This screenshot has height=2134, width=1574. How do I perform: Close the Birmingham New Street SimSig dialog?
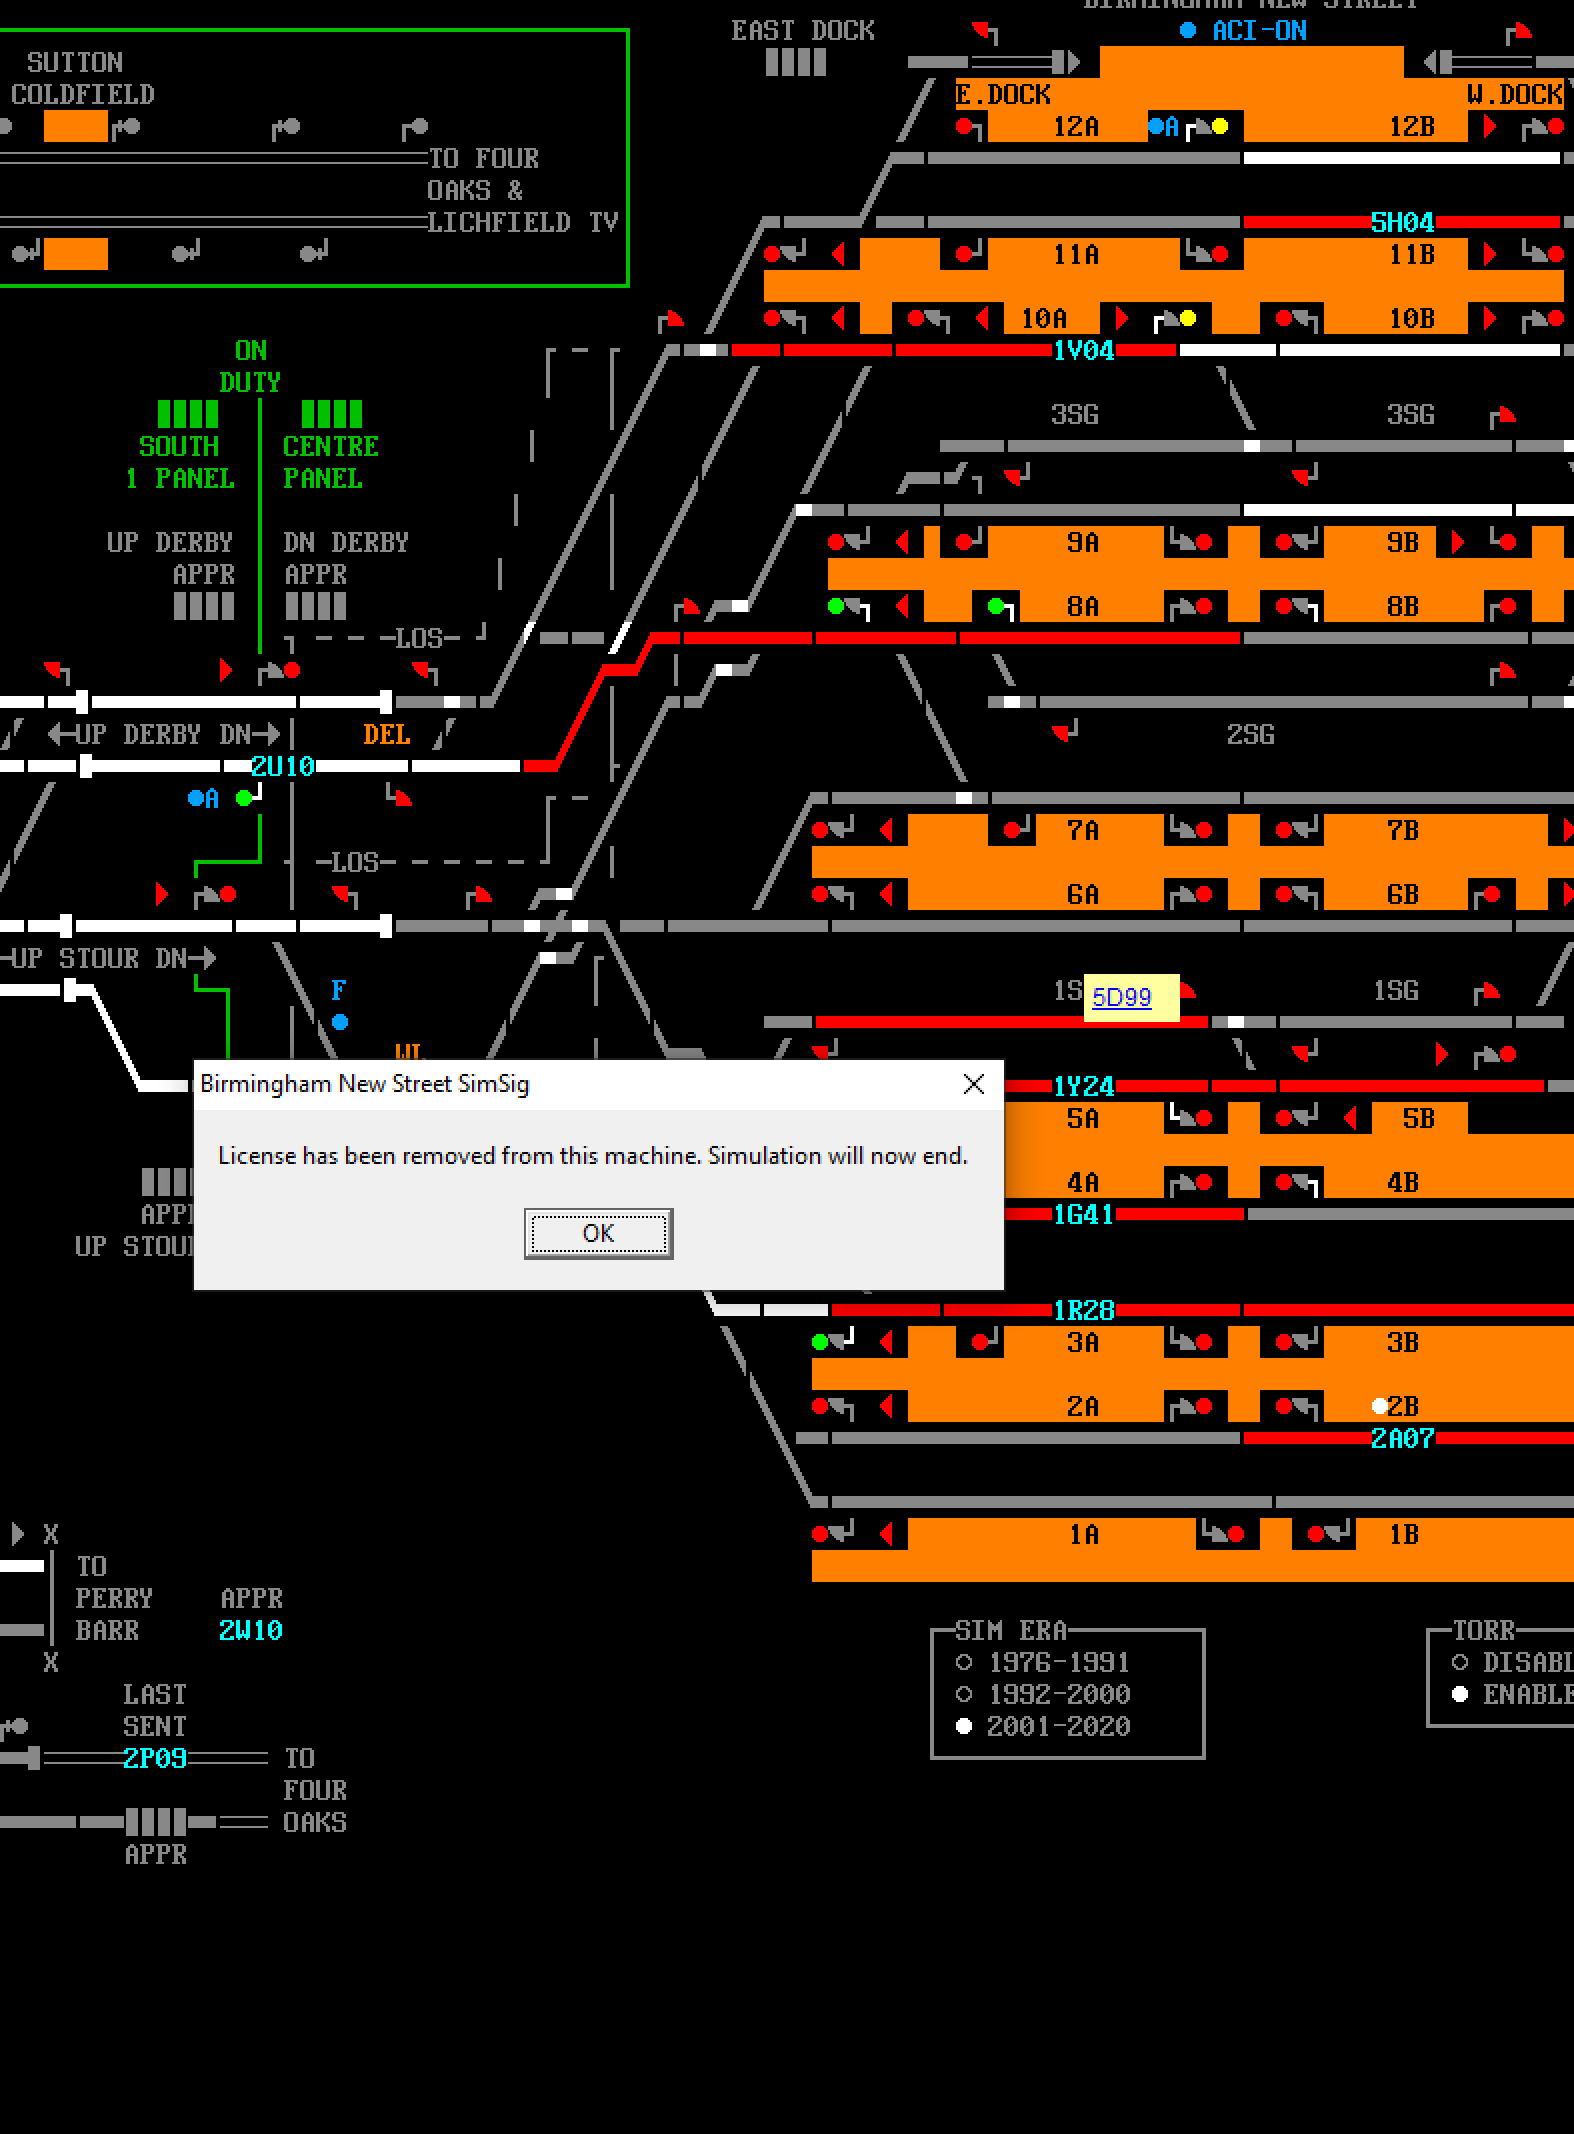click(973, 1084)
